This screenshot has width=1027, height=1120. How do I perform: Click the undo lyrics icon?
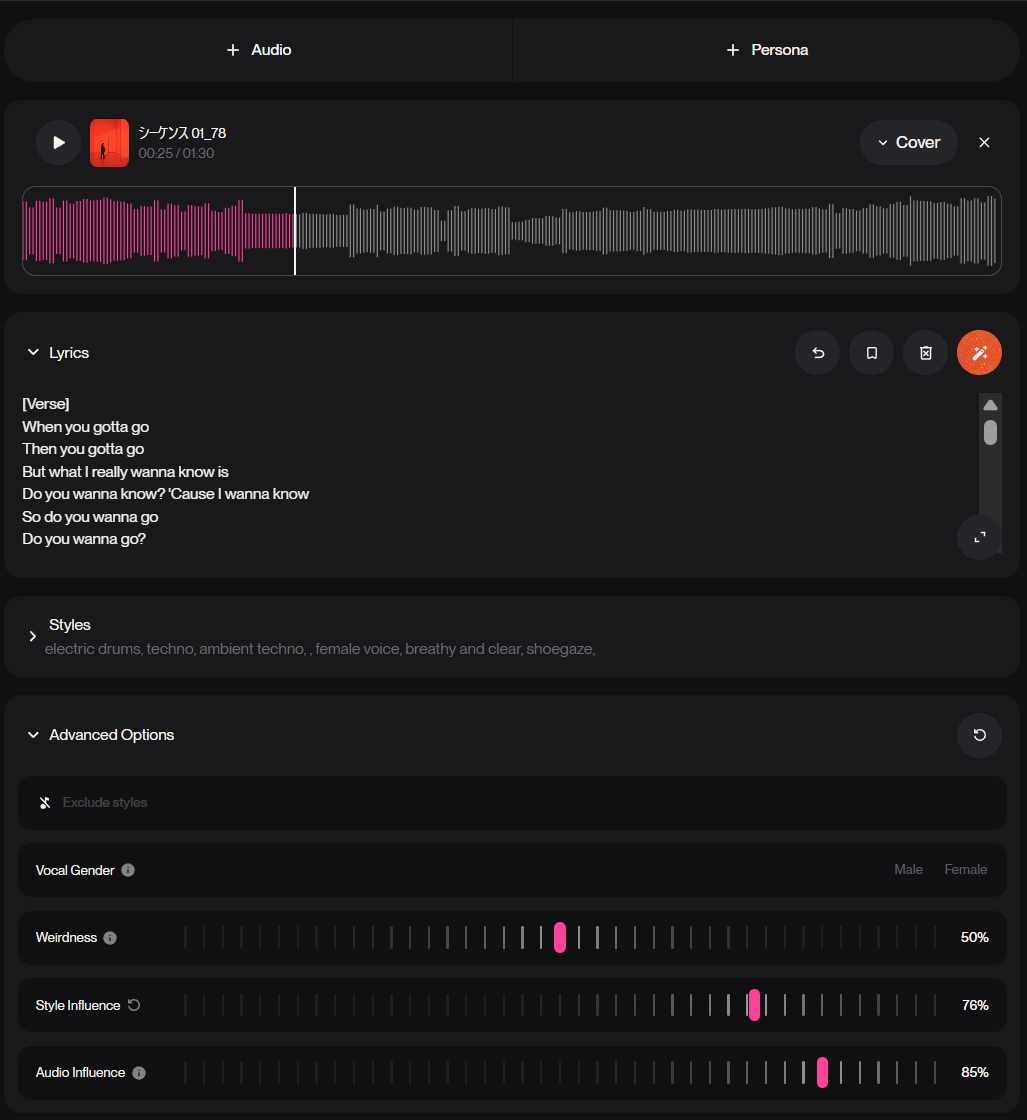(x=818, y=353)
